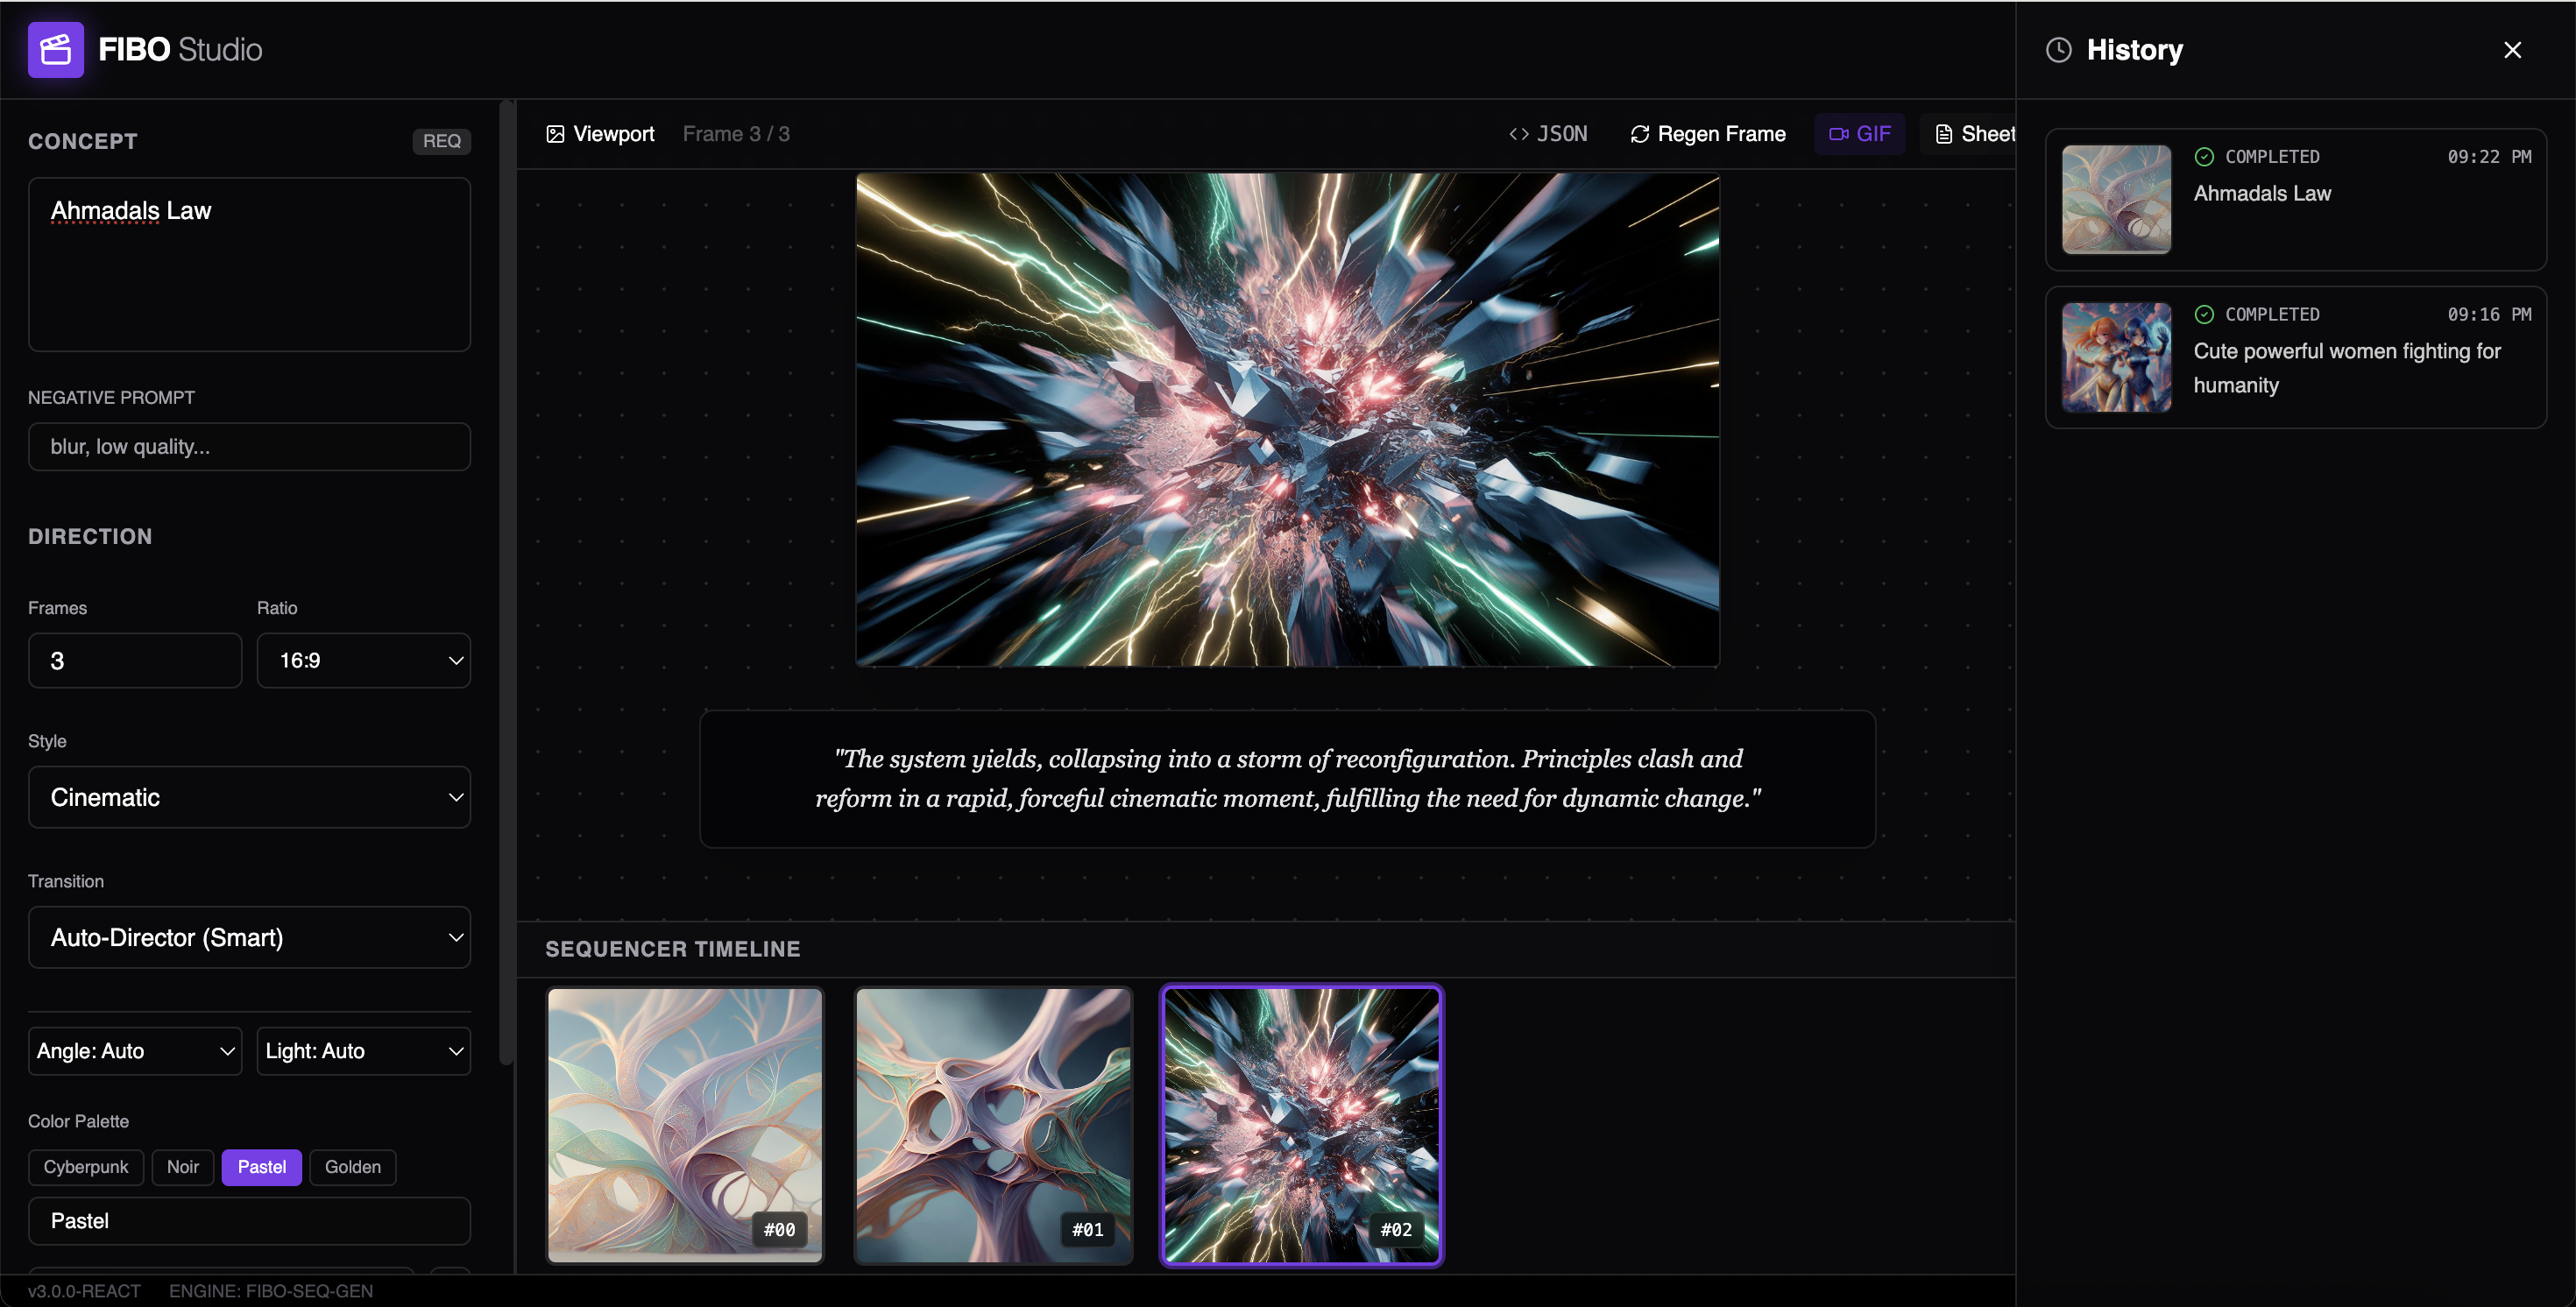Open the Auto-Director transition dropdown

(249, 937)
